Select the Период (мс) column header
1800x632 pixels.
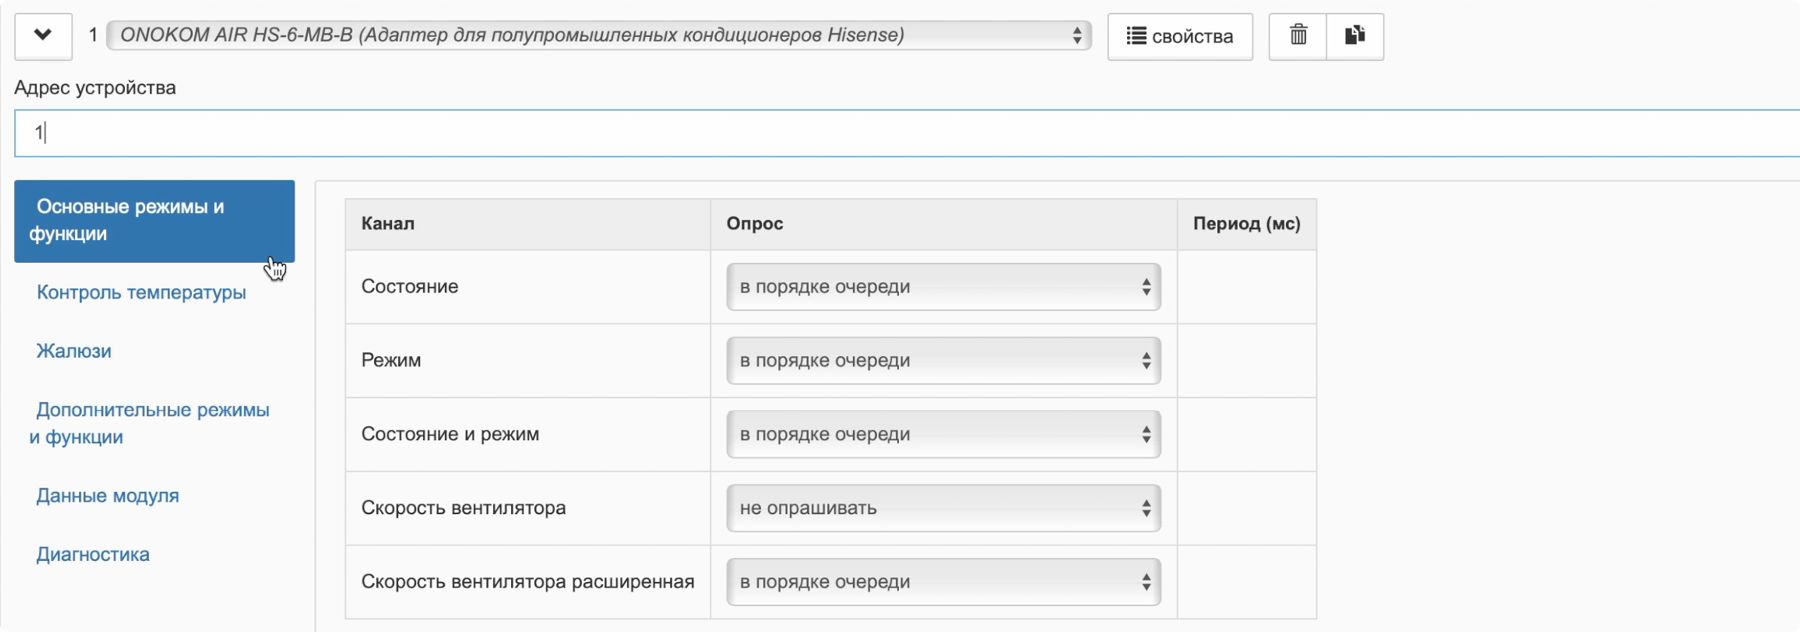pyautogui.click(x=1247, y=224)
